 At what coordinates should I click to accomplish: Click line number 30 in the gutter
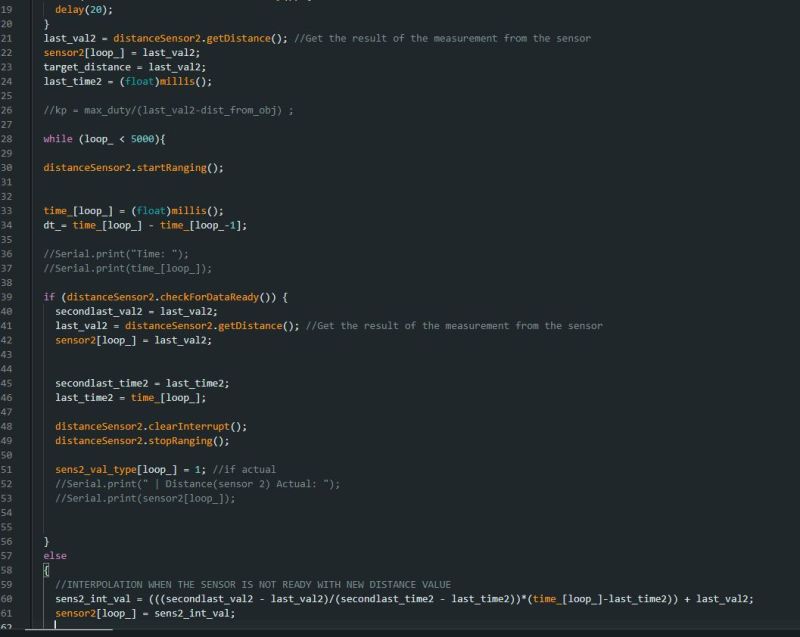coord(6,167)
